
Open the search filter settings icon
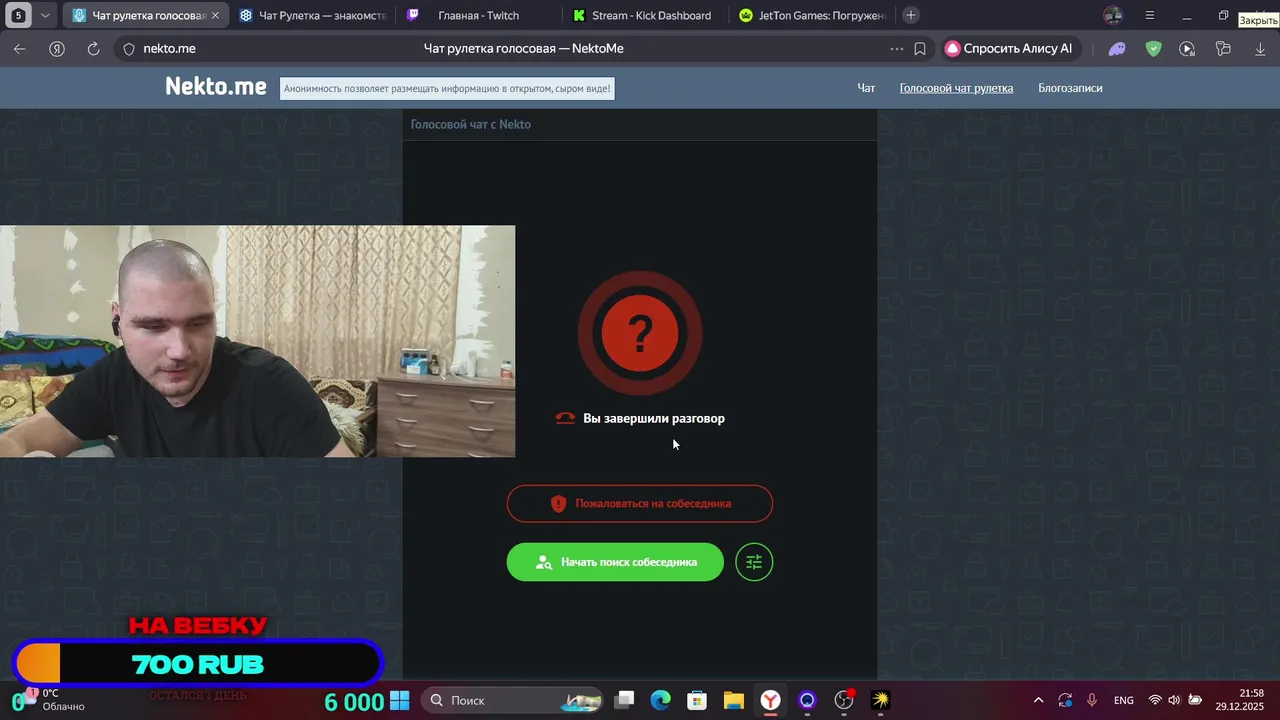[754, 562]
